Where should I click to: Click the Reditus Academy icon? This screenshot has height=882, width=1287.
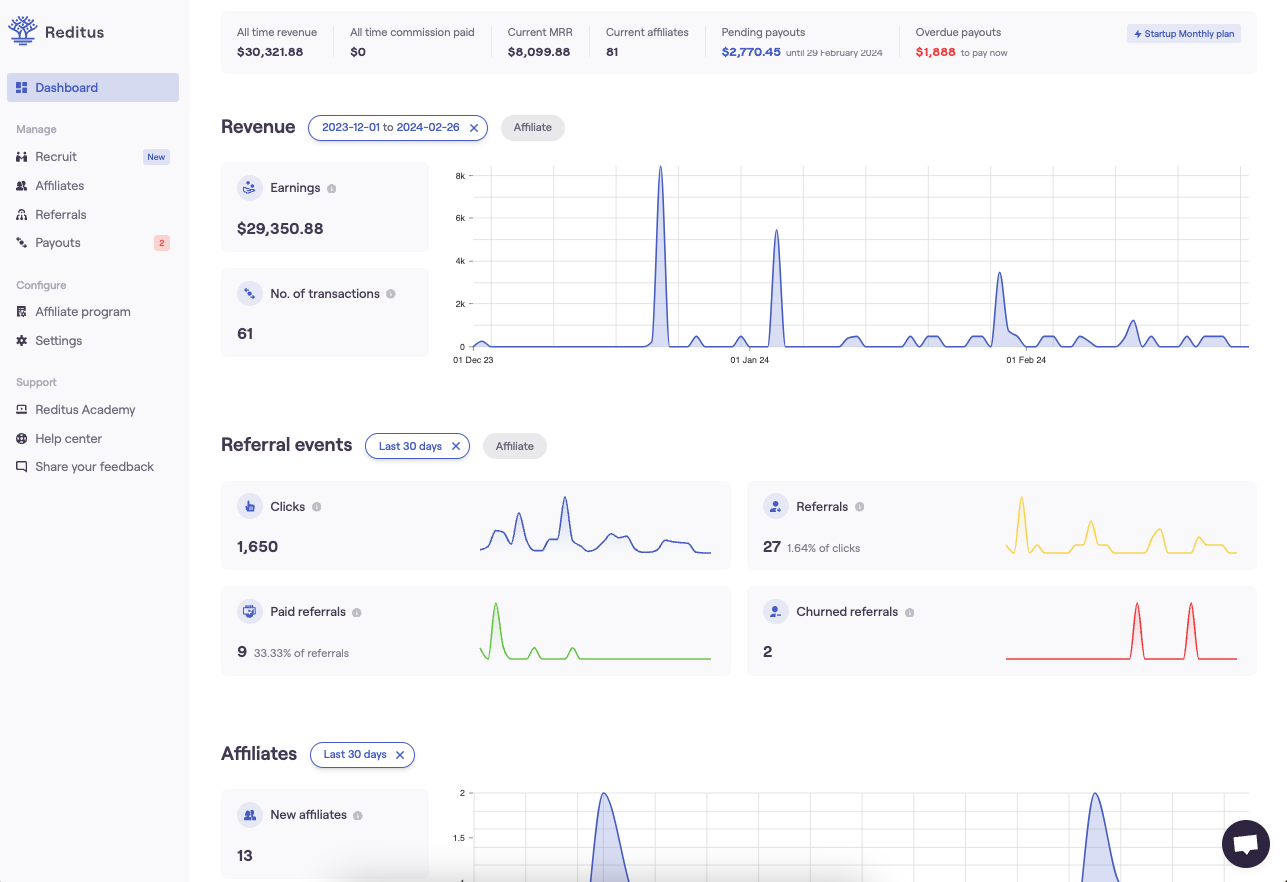tap(21, 409)
